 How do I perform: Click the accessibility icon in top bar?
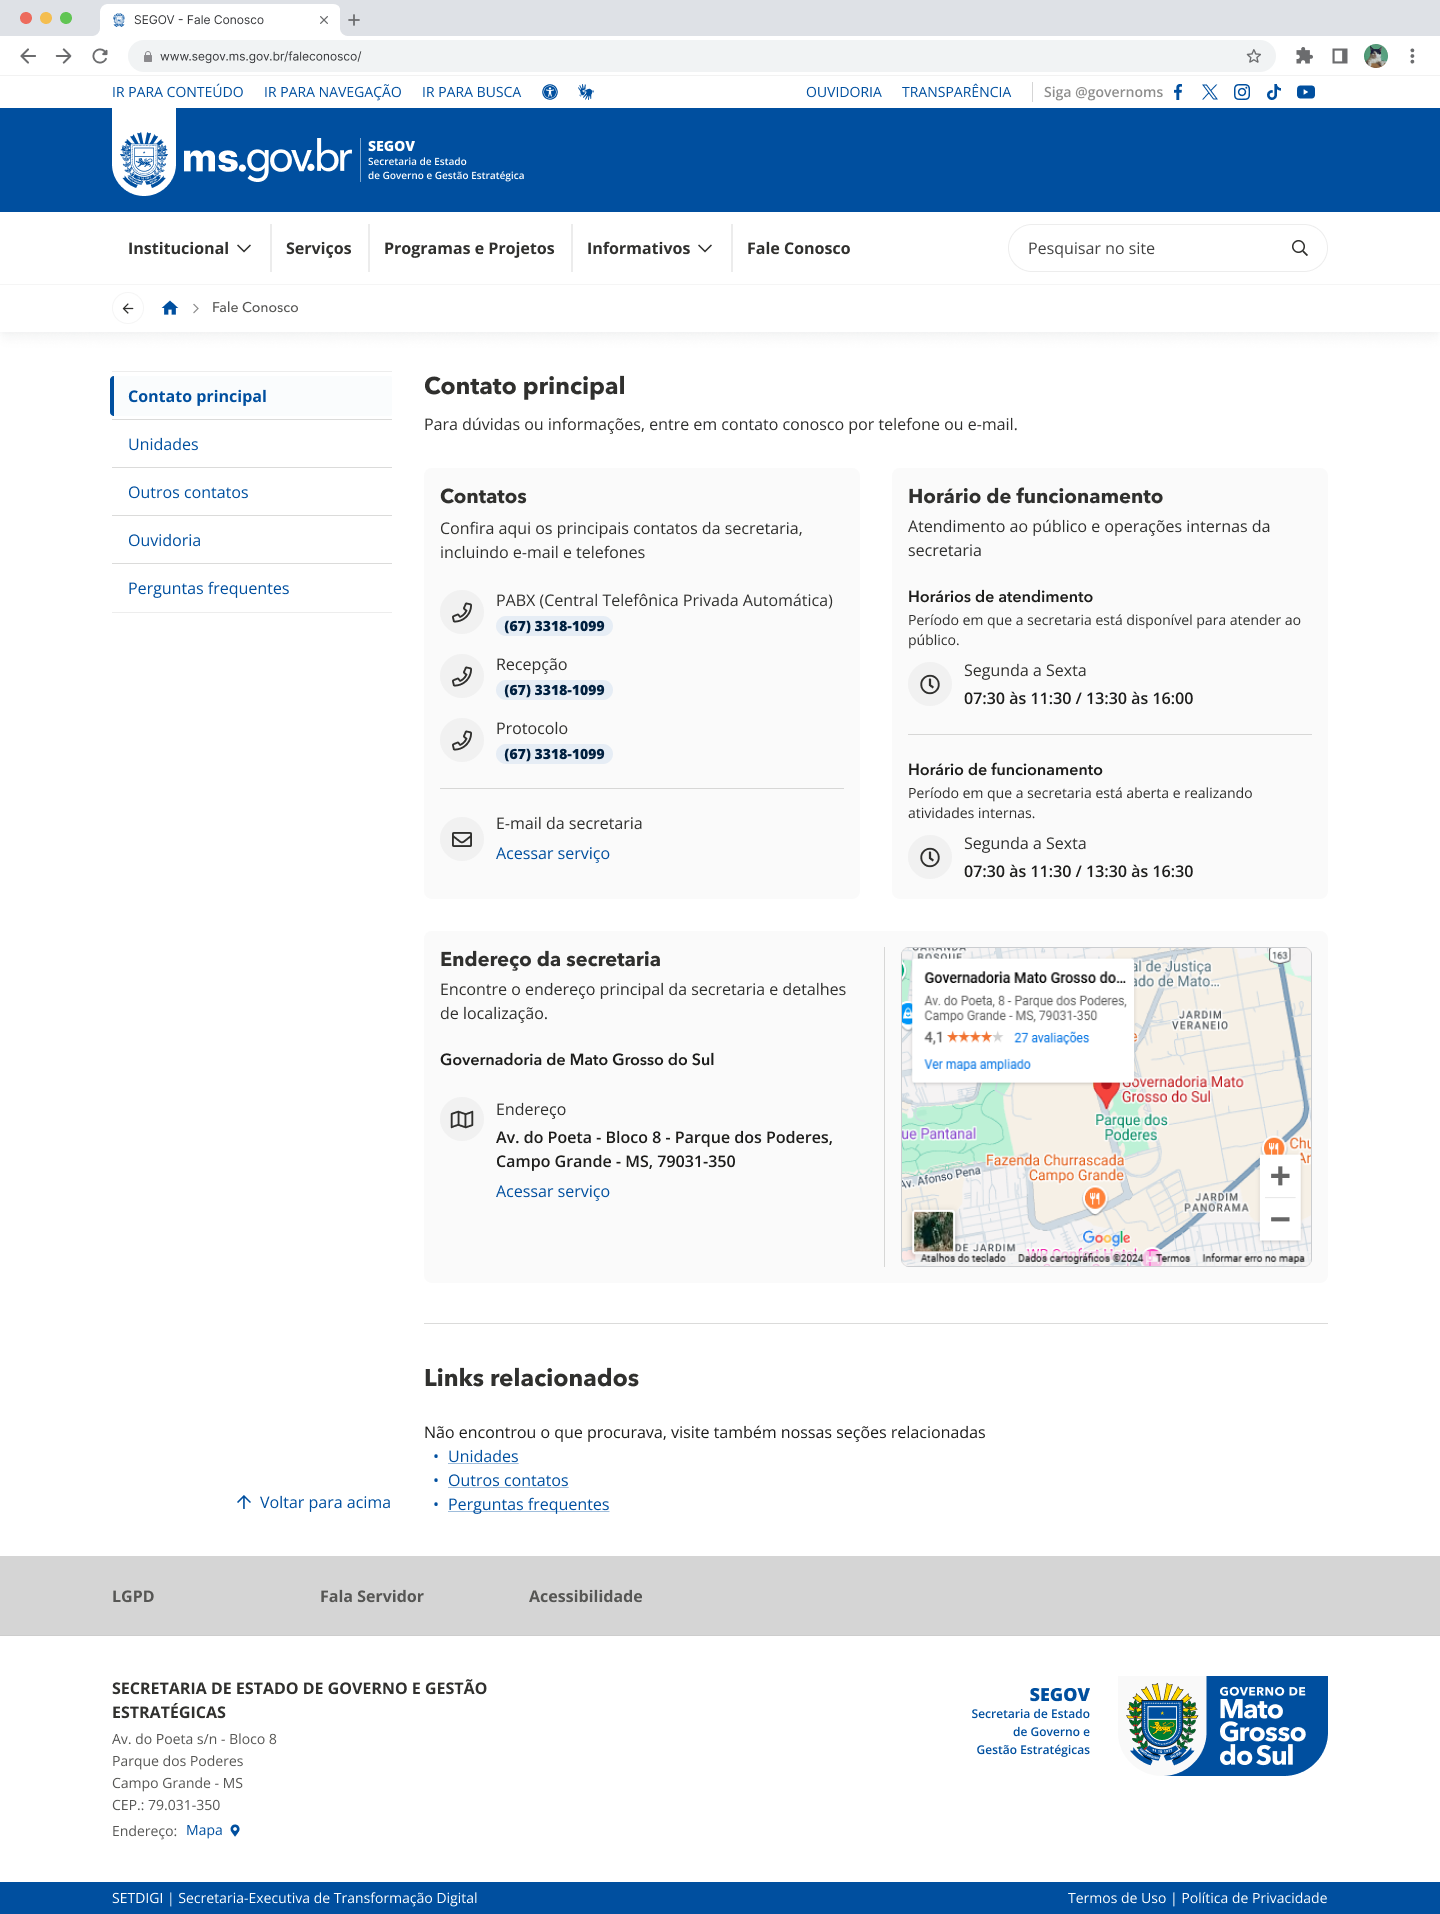click(550, 92)
